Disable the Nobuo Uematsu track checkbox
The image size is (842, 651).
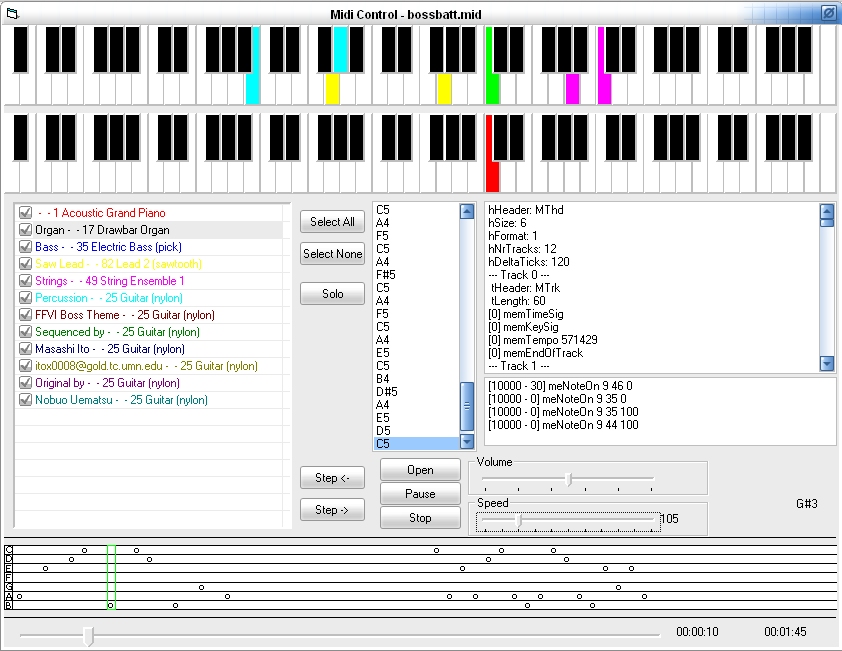coord(25,400)
